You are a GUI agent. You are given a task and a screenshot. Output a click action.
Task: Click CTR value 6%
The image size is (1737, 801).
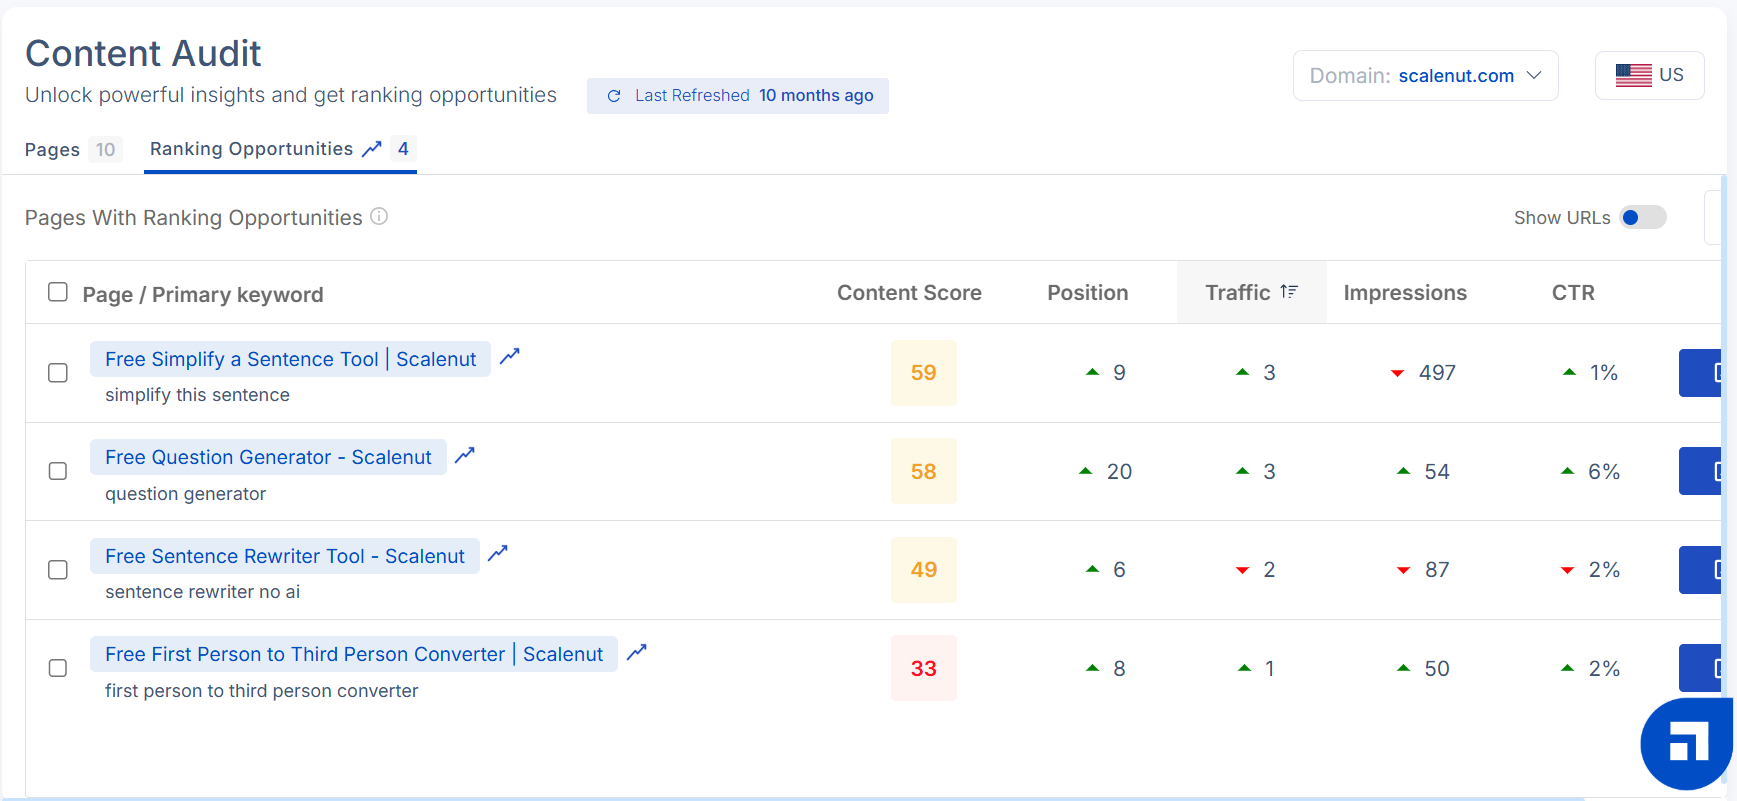point(1604,471)
